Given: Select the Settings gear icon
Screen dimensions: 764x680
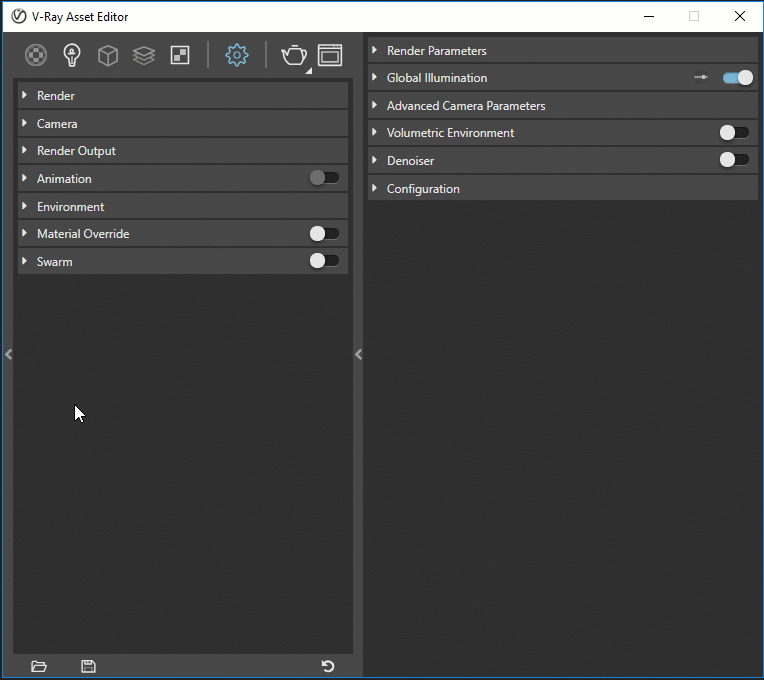Looking at the screenshot, I should [x=237, y=55].
